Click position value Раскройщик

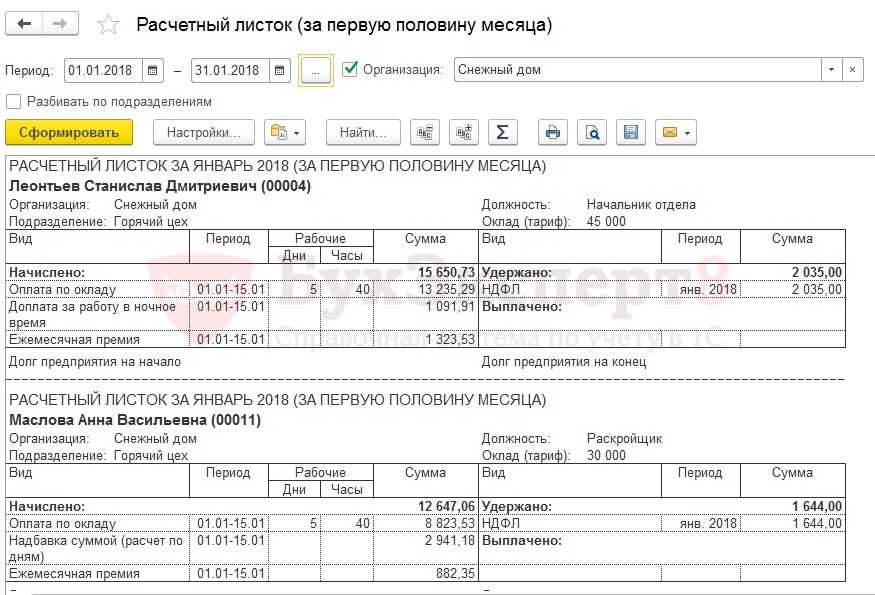pyautogui.click(x=624, y=438)
